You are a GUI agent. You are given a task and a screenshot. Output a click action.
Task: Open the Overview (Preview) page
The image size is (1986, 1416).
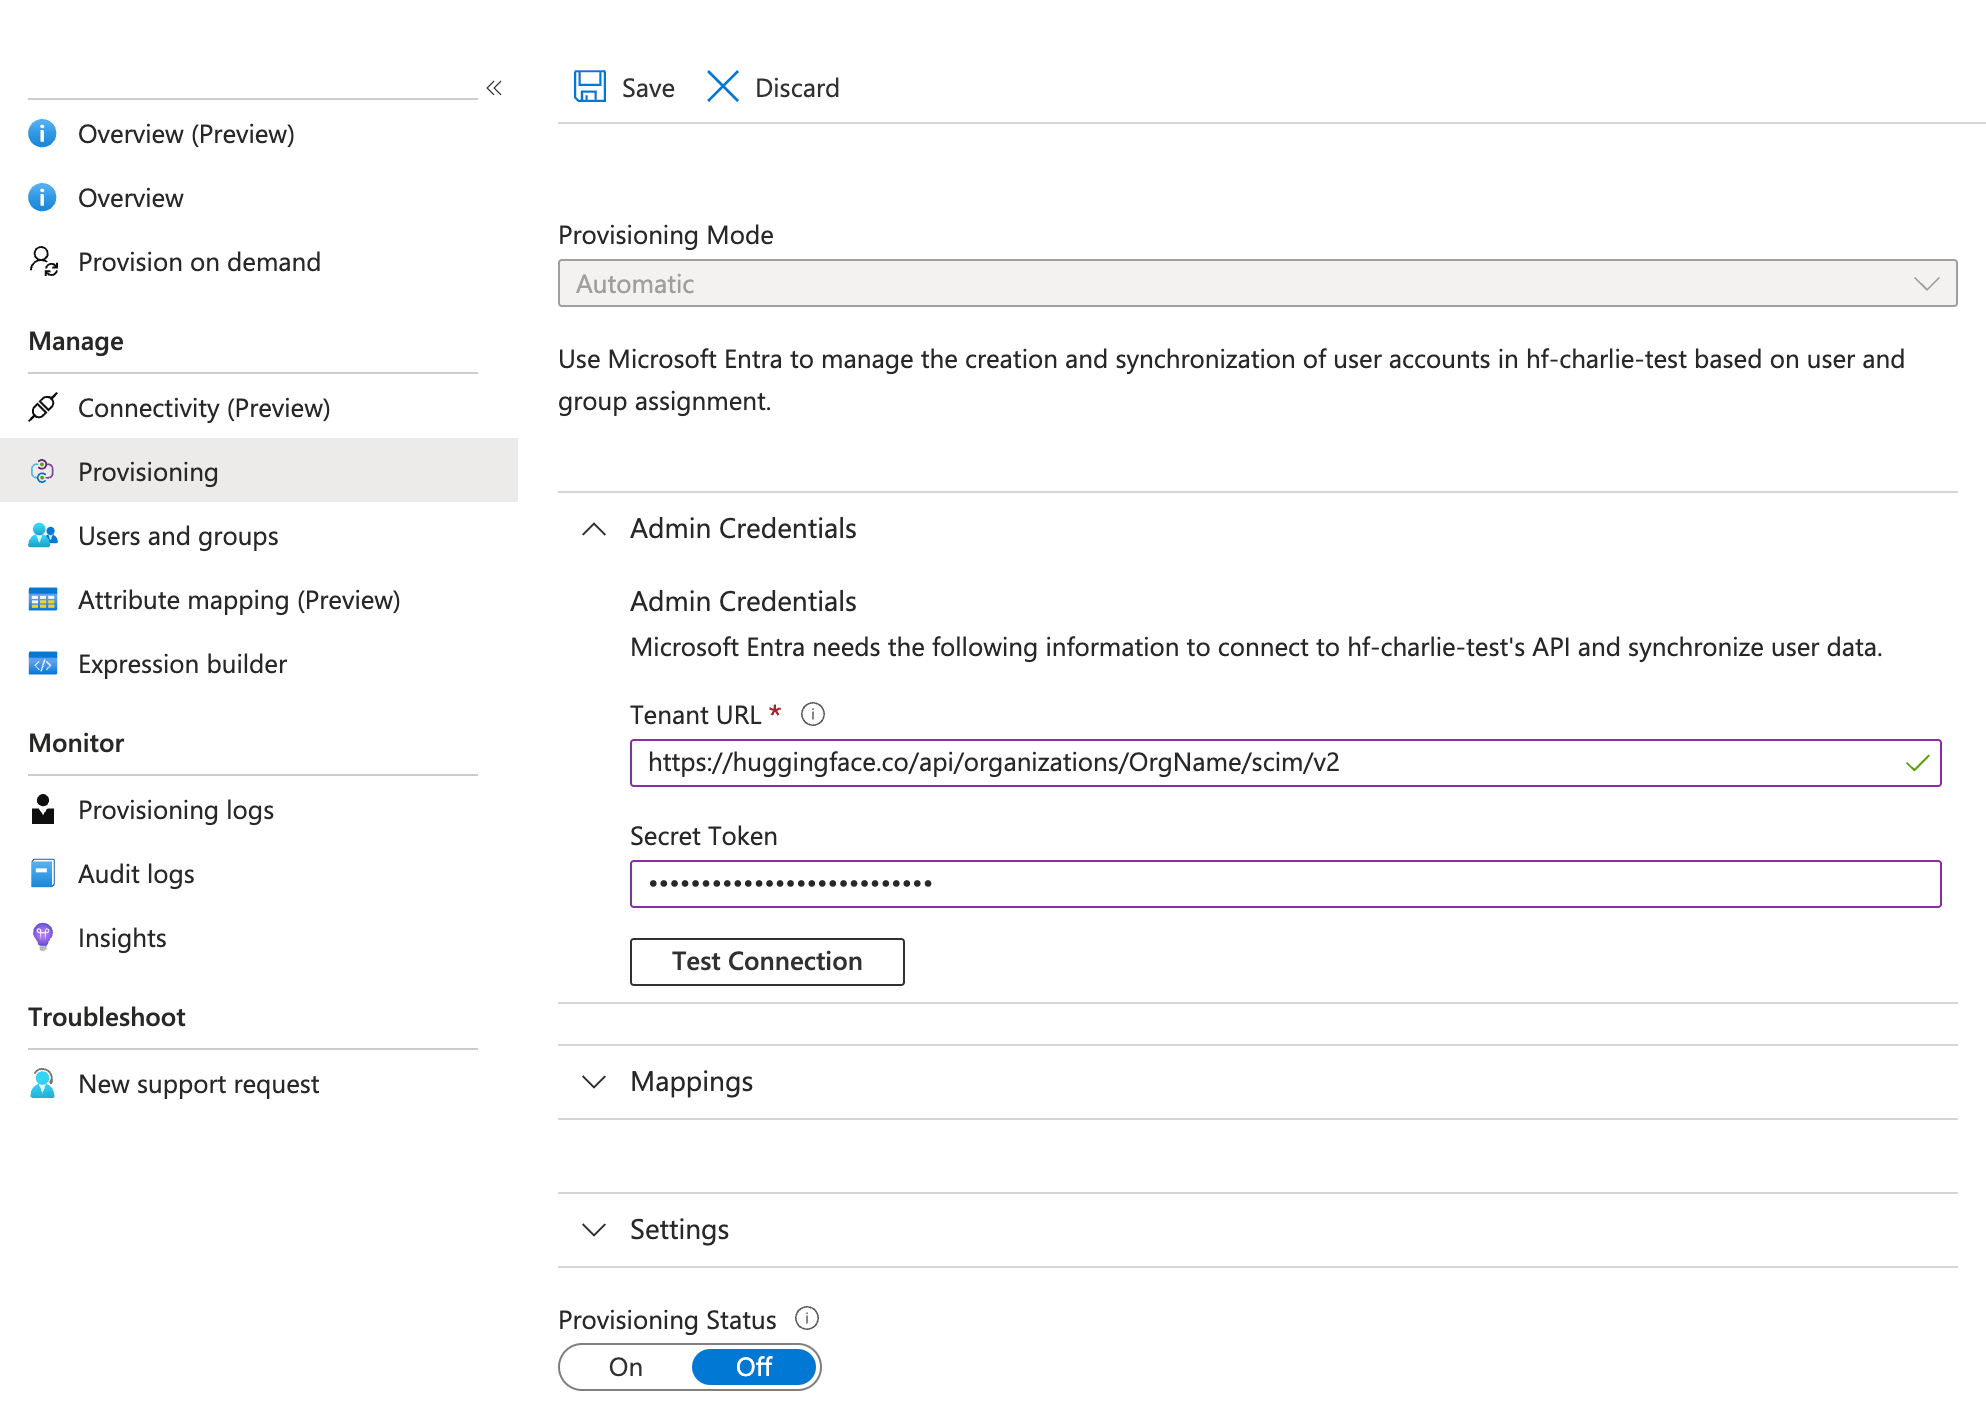tap(186, 134)
